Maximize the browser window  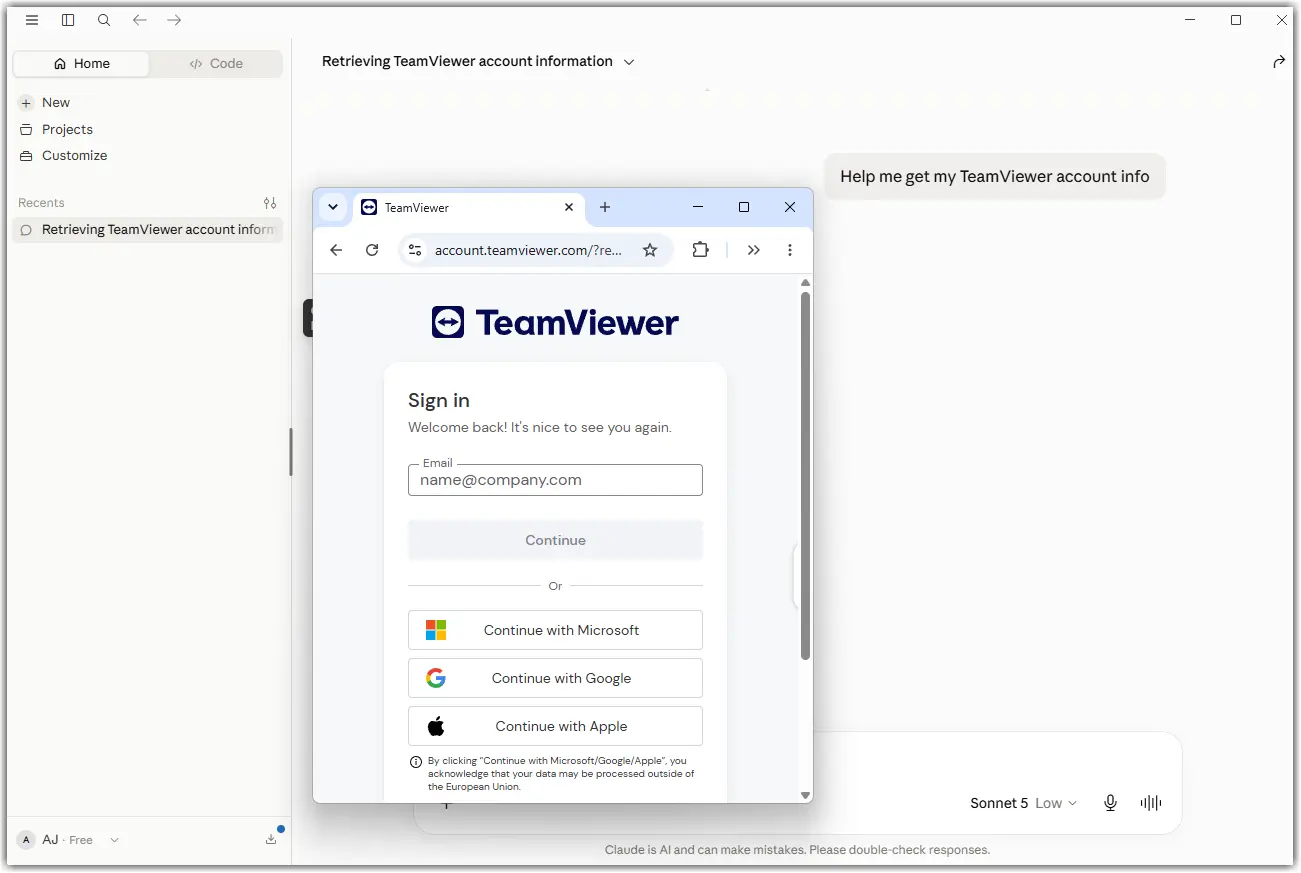pos(744,207)
